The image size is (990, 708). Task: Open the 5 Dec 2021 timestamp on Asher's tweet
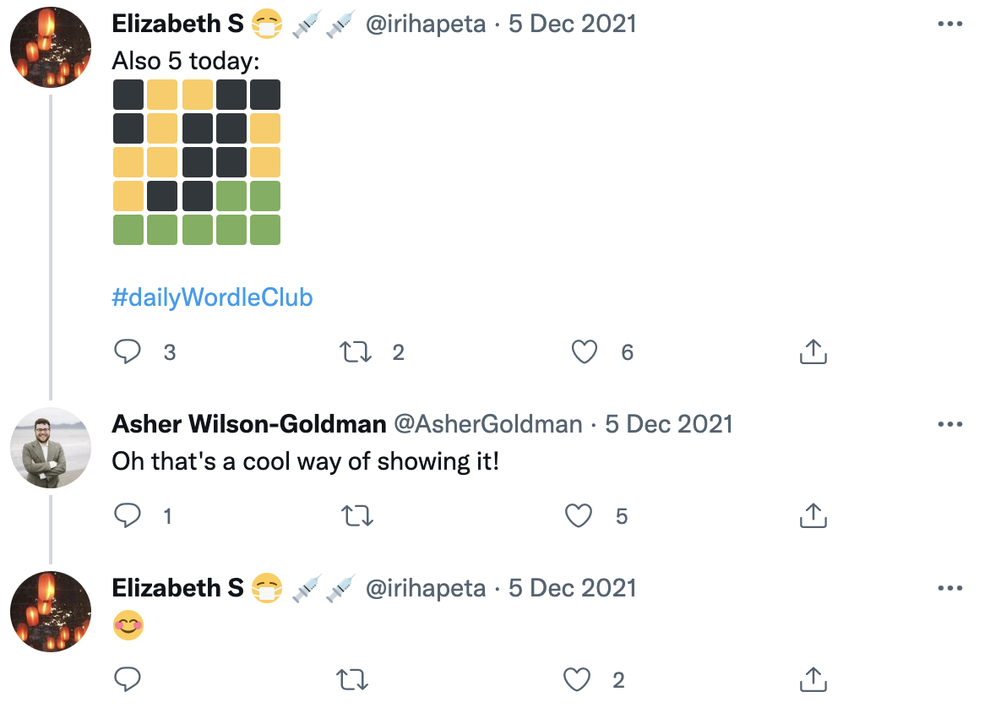click(x=668, y=424)
